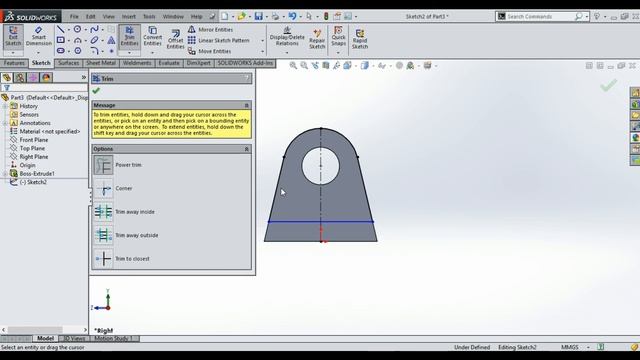Viewport: 640px width, 360px height.
Task: Switch to the Evaluate tab
Action: click(169, 63)
